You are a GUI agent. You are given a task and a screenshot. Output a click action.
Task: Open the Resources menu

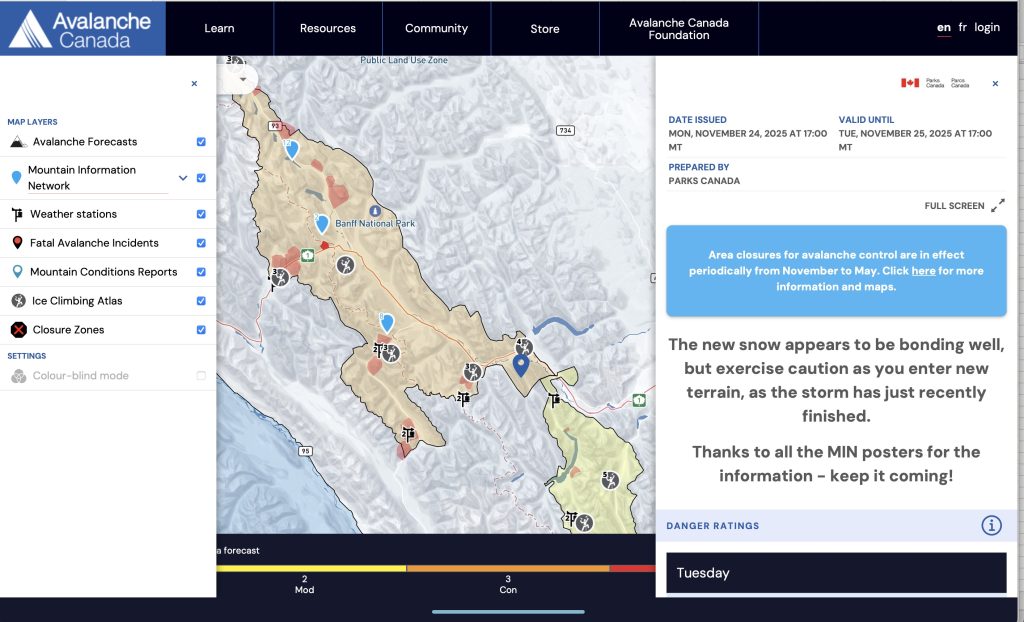(328, 28)
